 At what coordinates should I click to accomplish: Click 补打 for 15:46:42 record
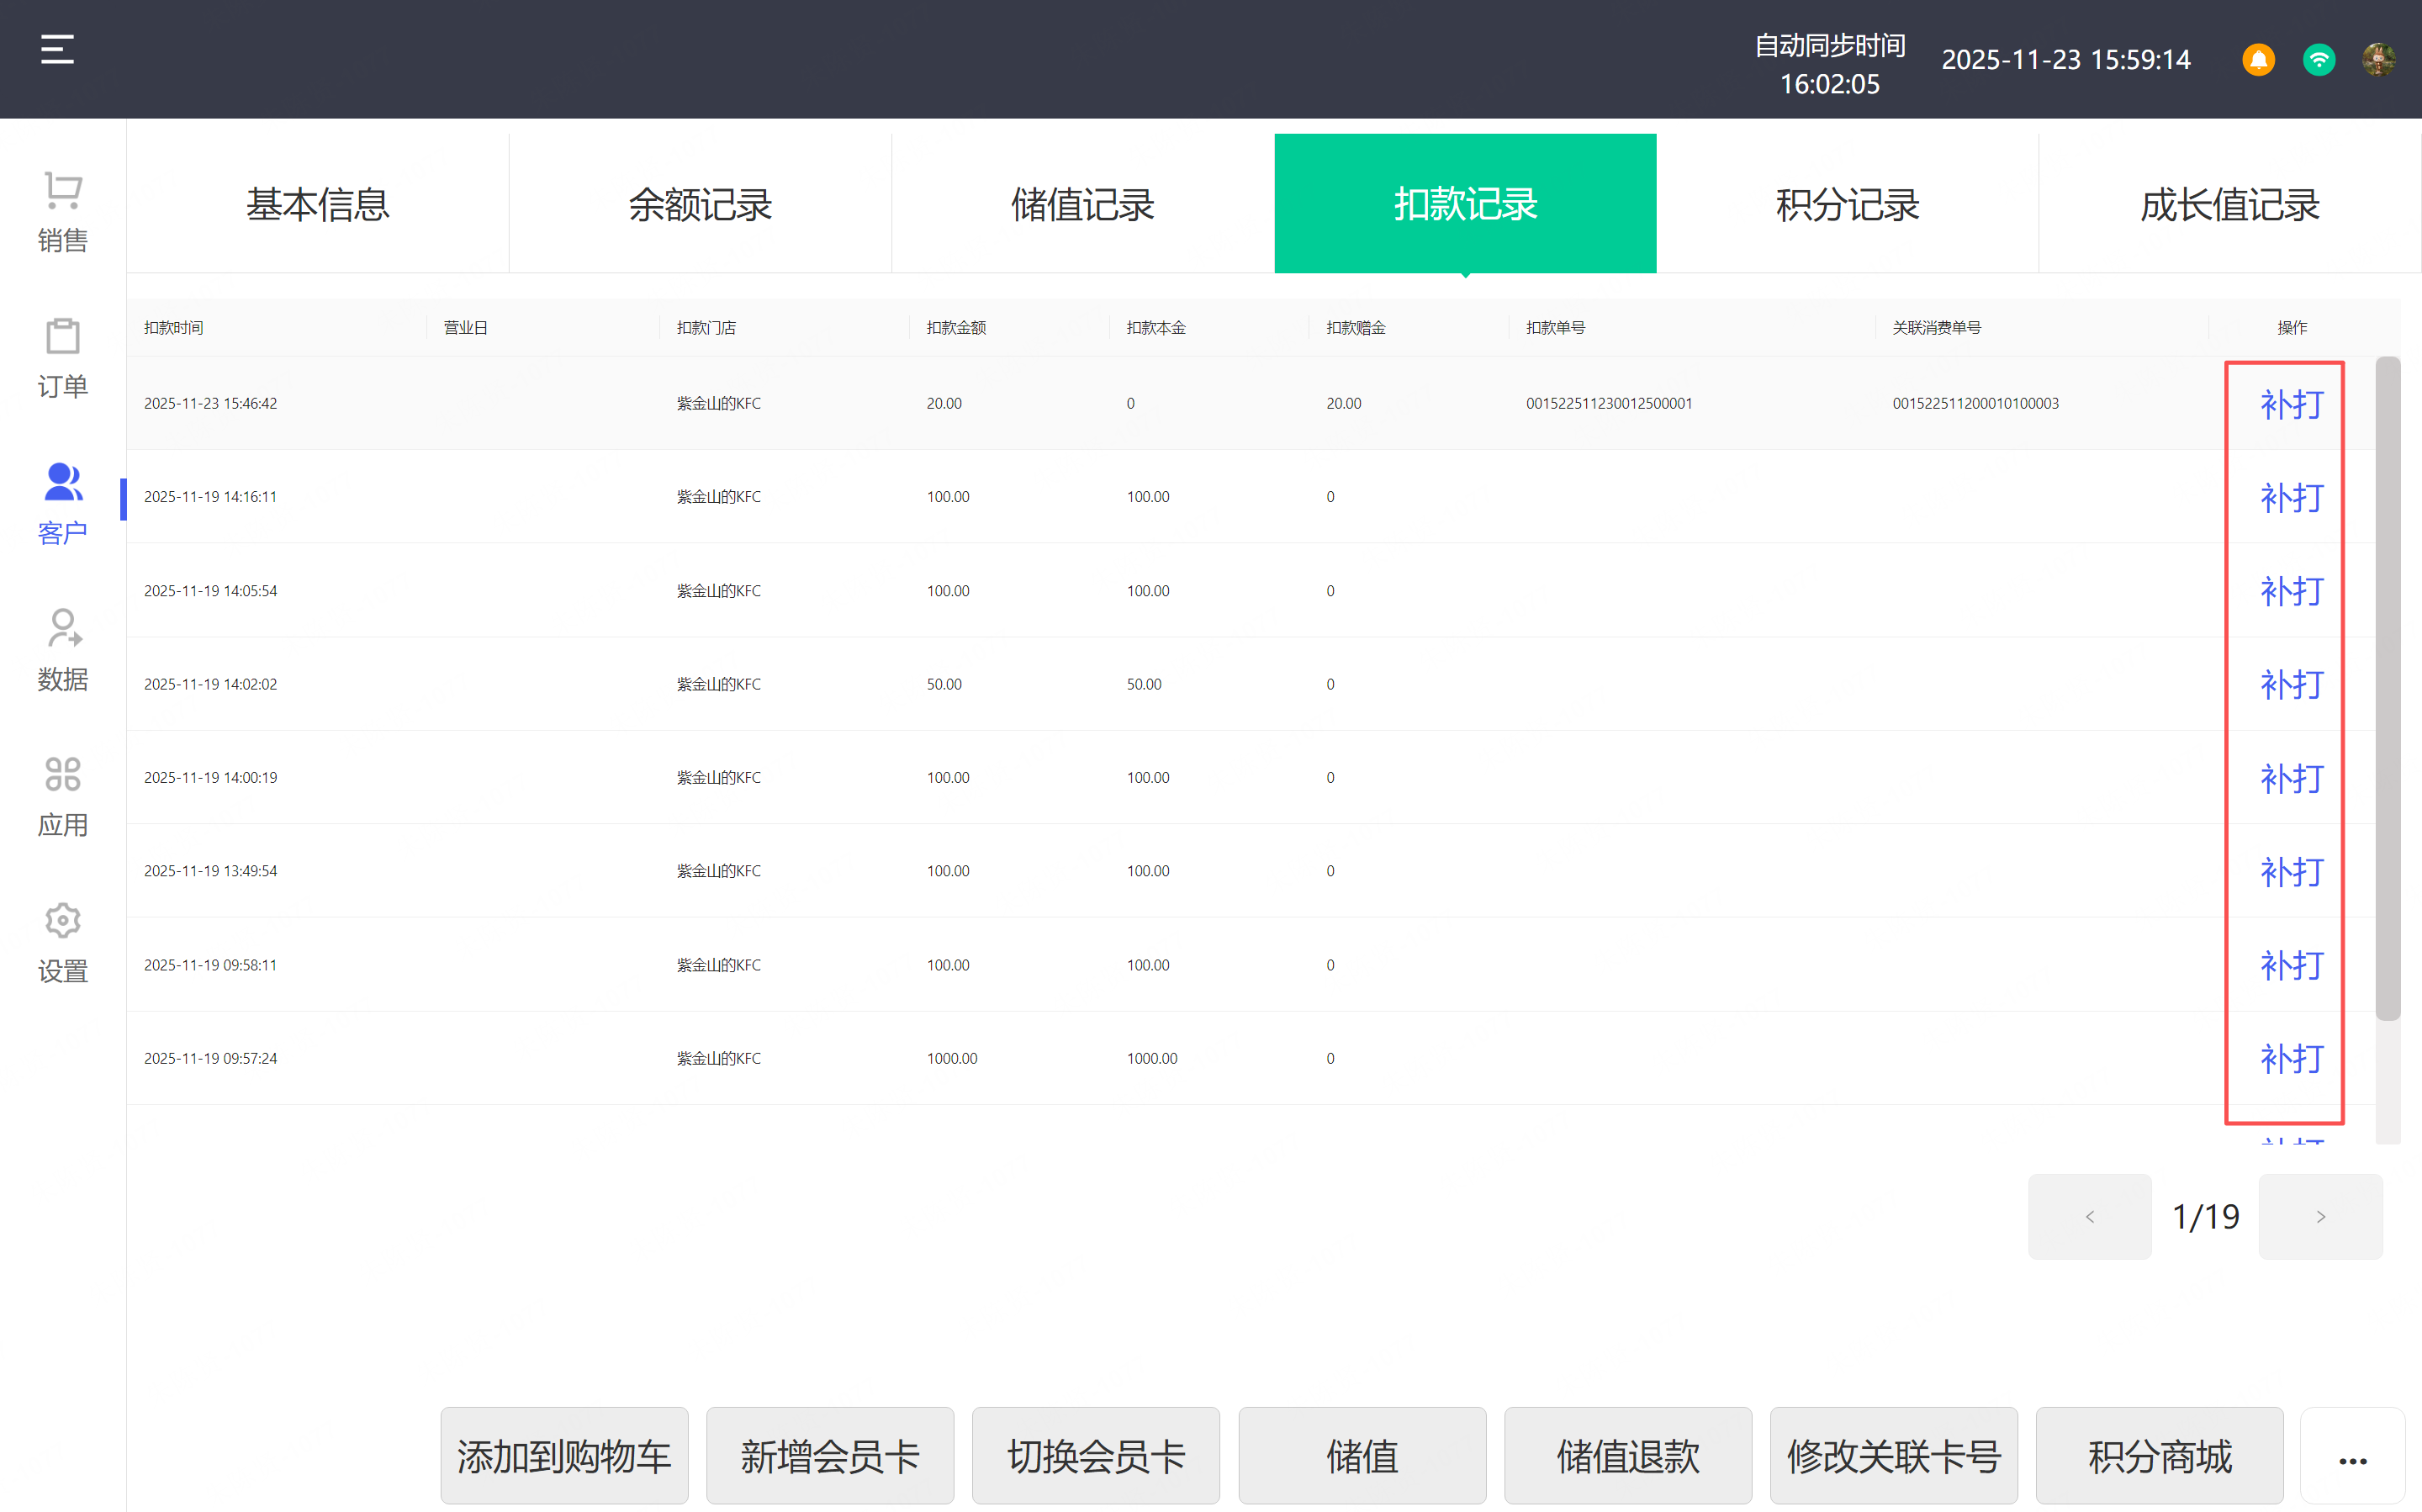pyautogui.click(x=2291, y=404)
